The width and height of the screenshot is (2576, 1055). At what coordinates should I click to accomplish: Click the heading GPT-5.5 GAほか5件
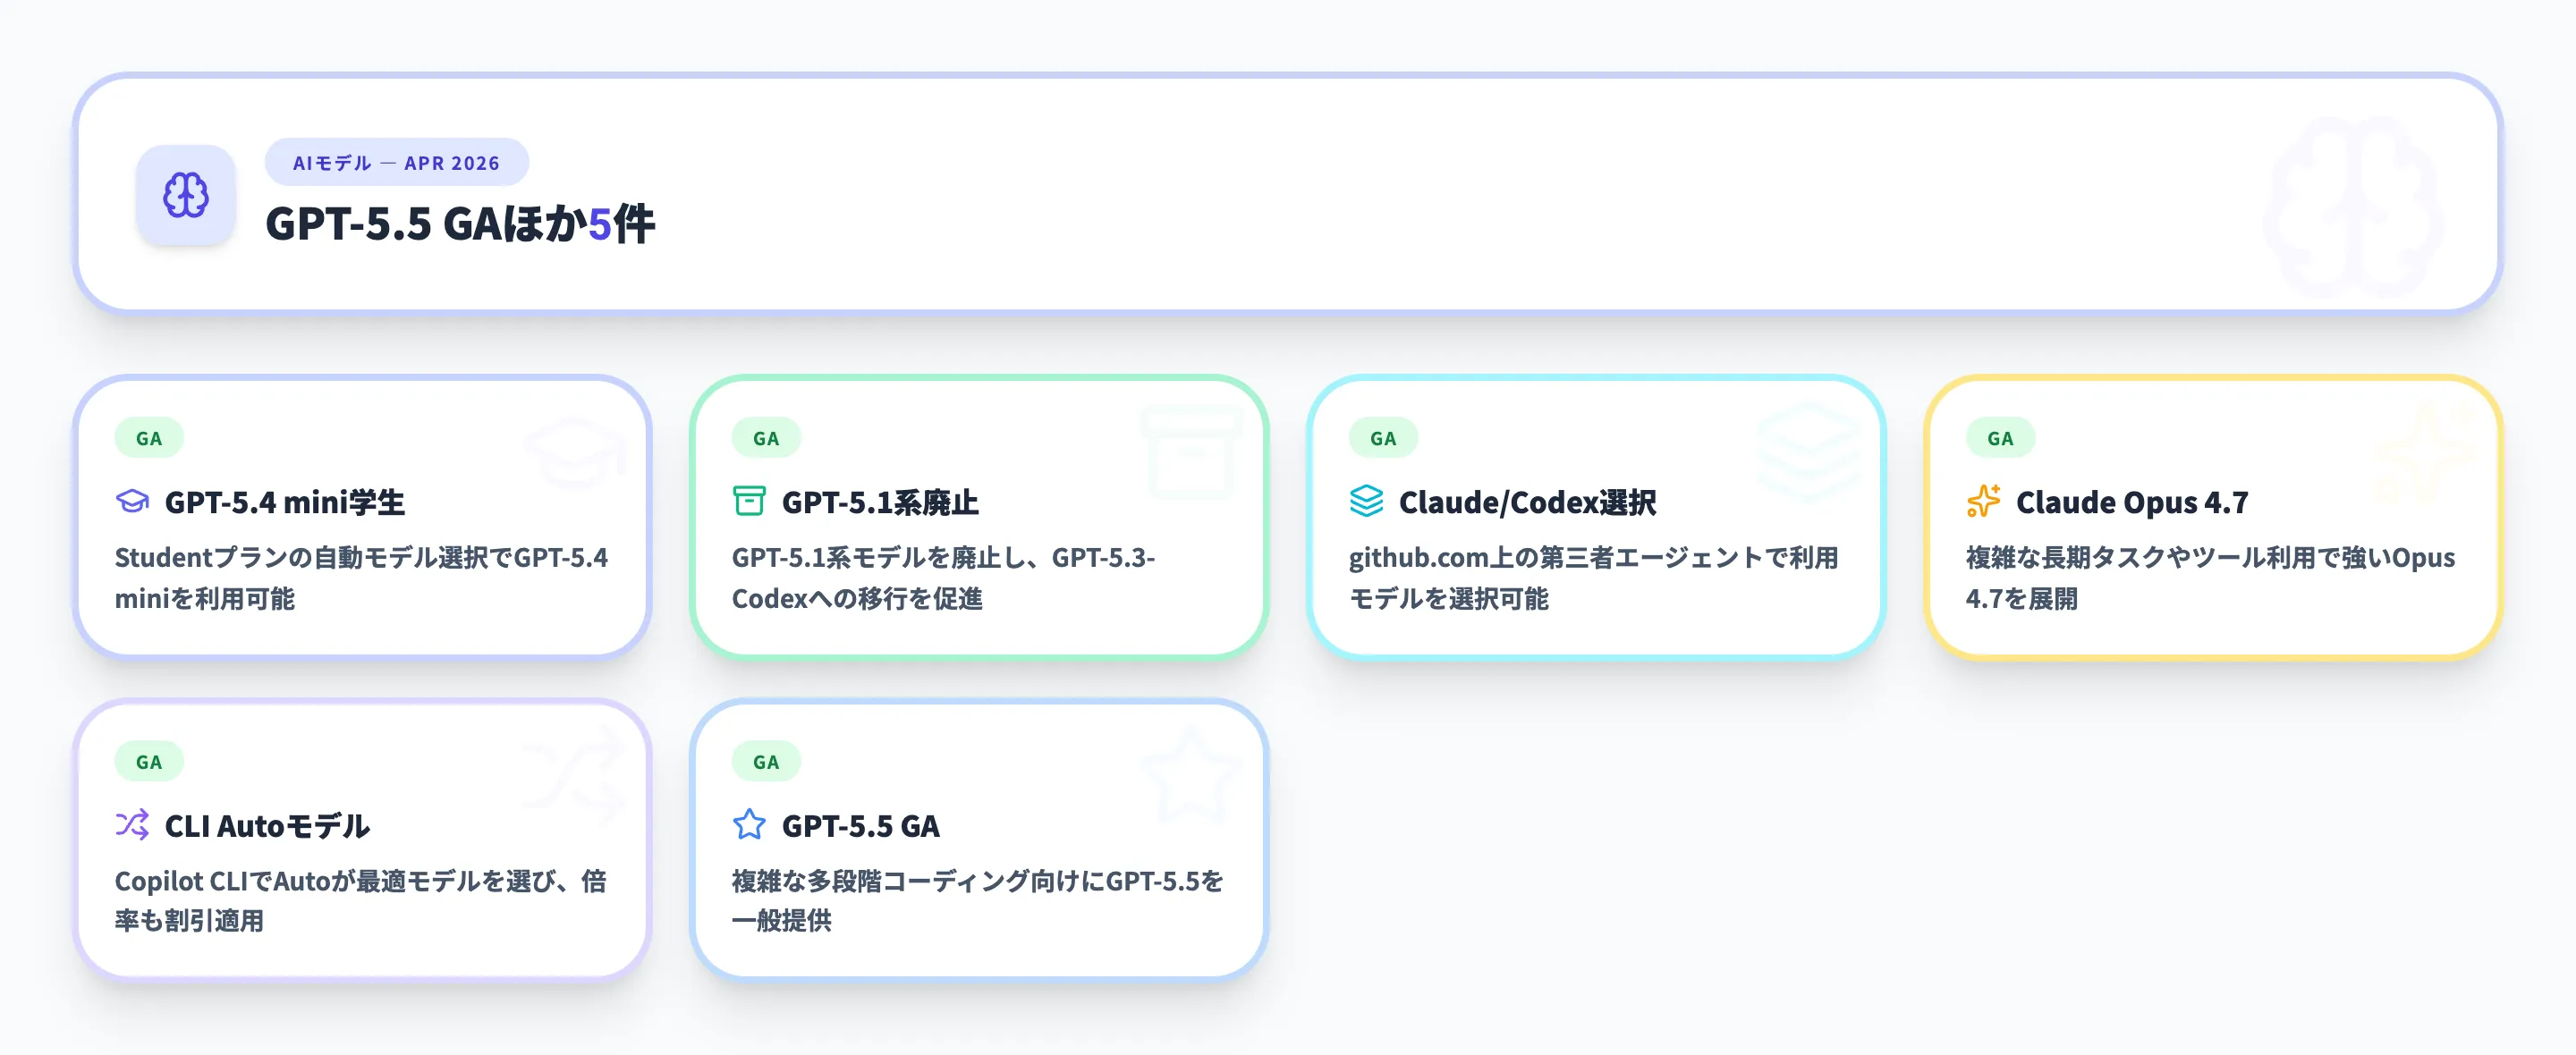460,223
